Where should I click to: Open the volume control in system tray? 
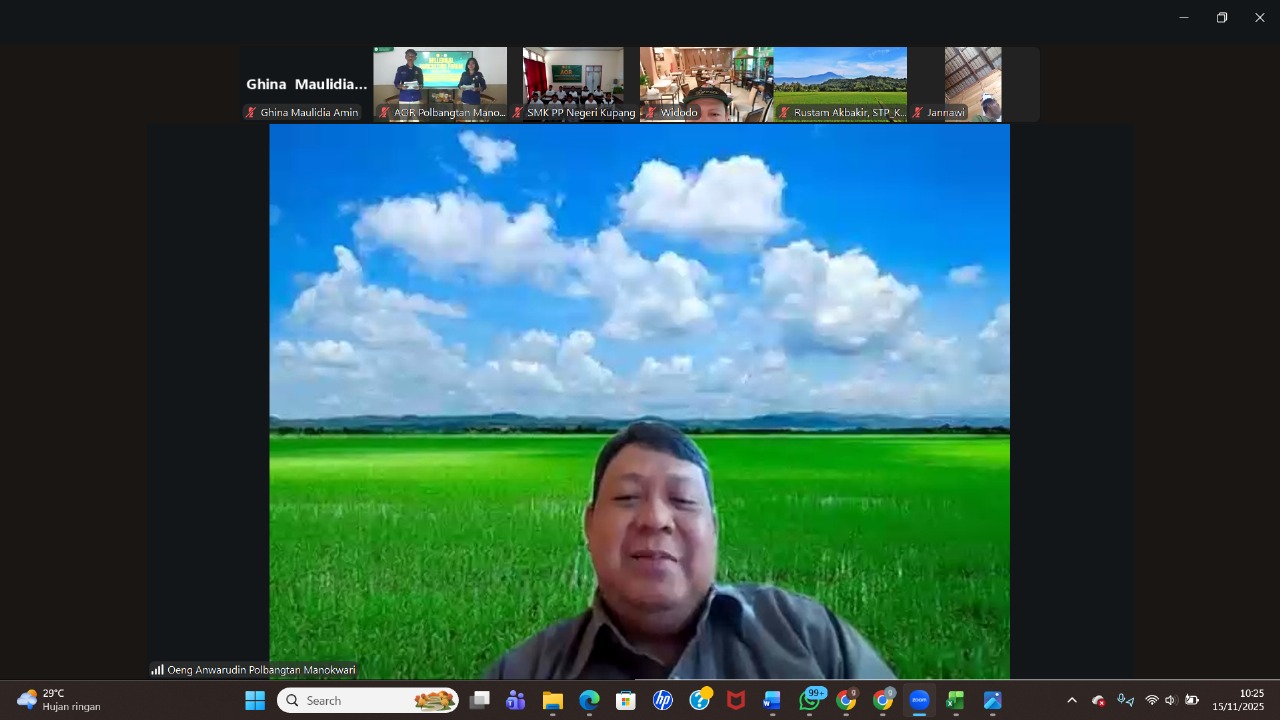pos(1170,701)
